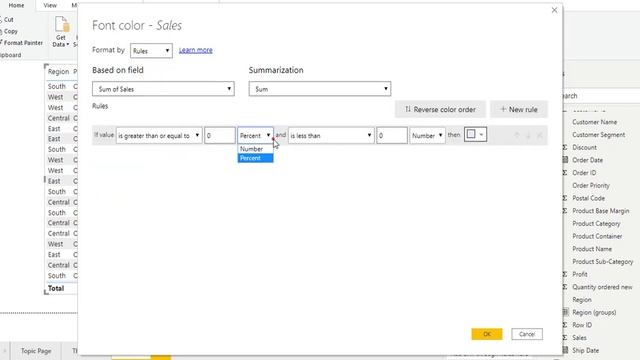Select the Ship Date field
This screenshot has width=640, height=360.
point(585,350)
